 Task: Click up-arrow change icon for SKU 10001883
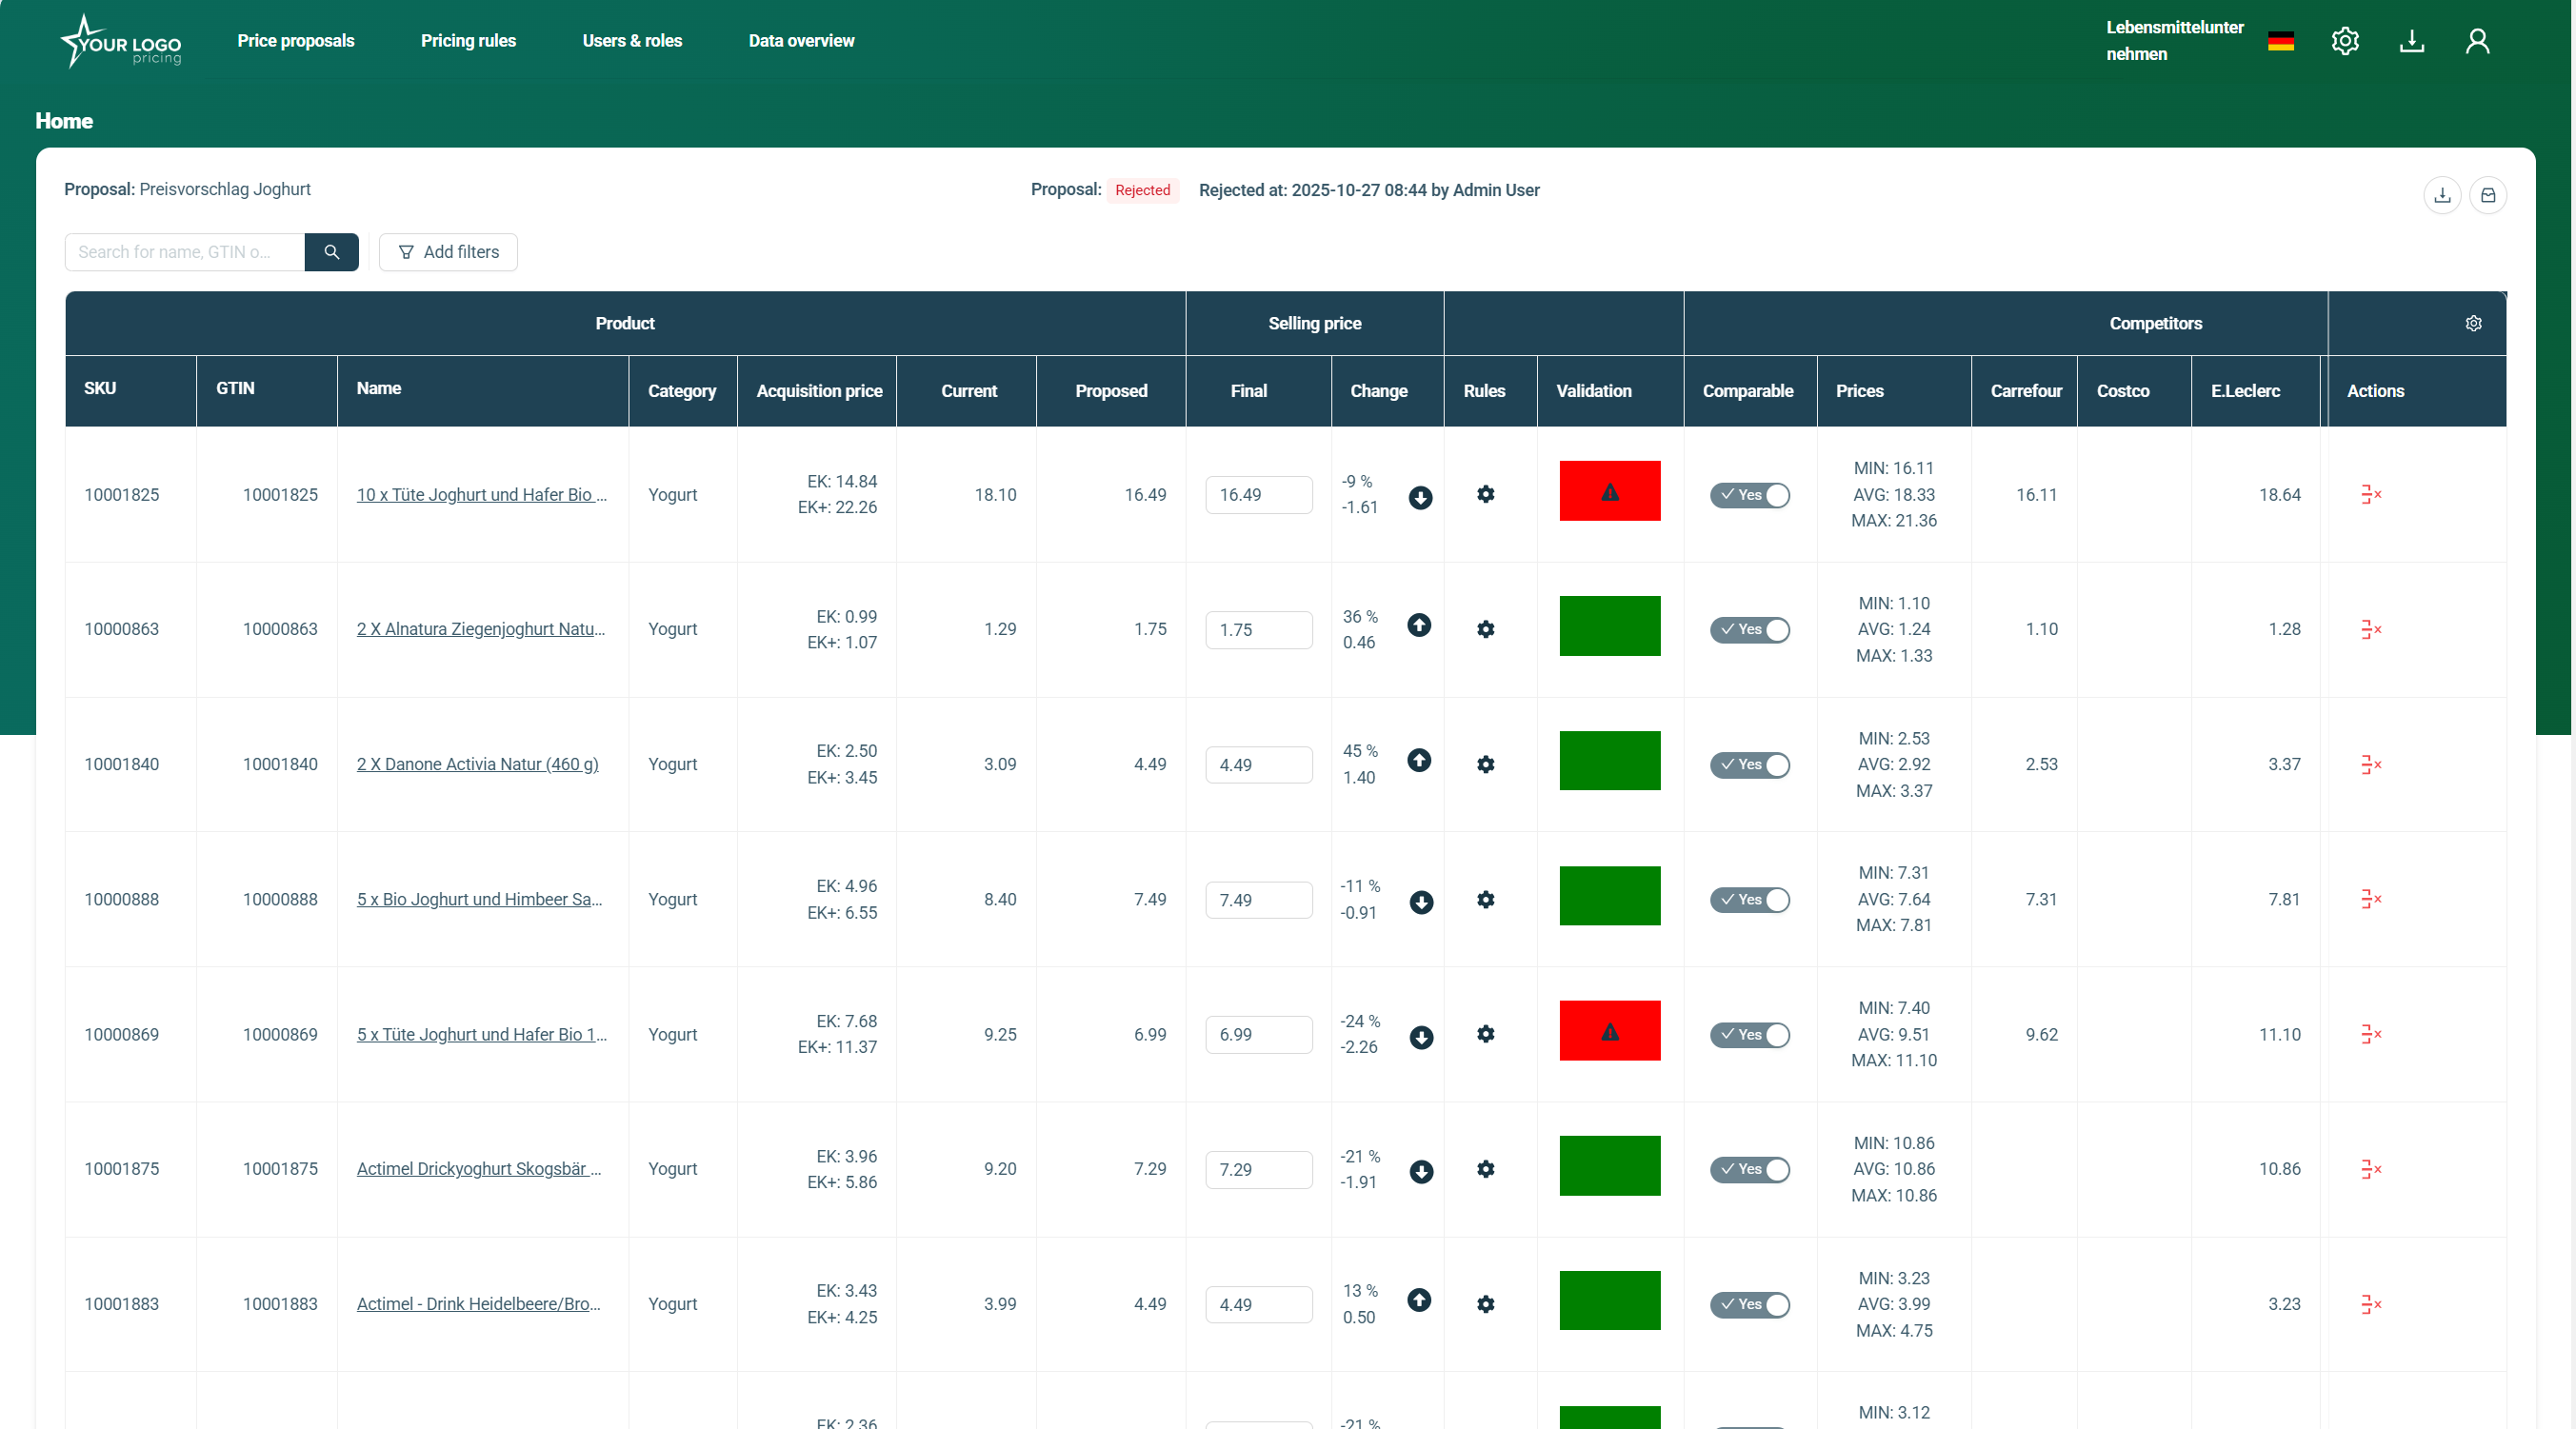[1419, 1300]
